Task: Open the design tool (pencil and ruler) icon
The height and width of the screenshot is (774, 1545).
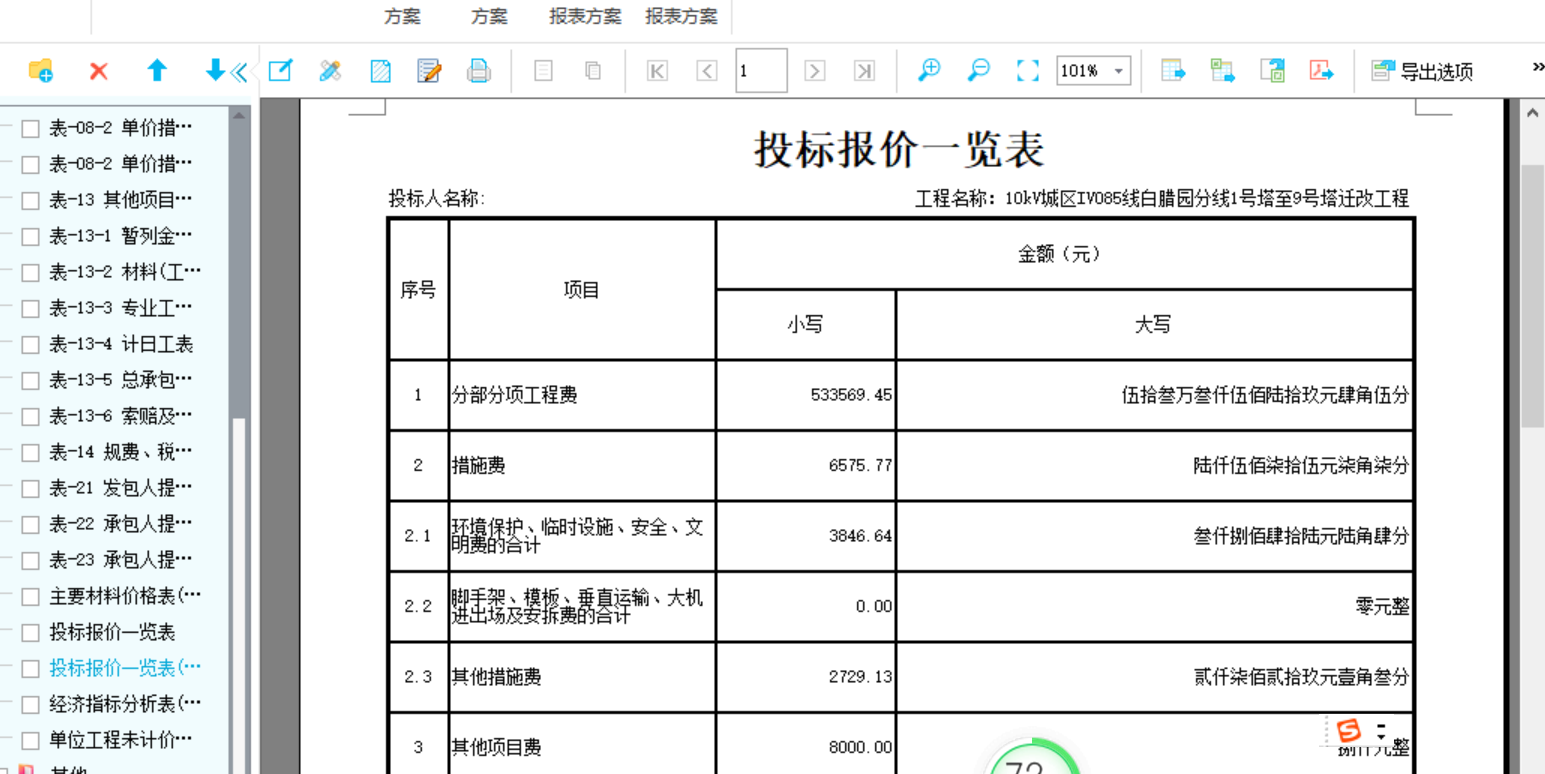Action: point(330,71)
